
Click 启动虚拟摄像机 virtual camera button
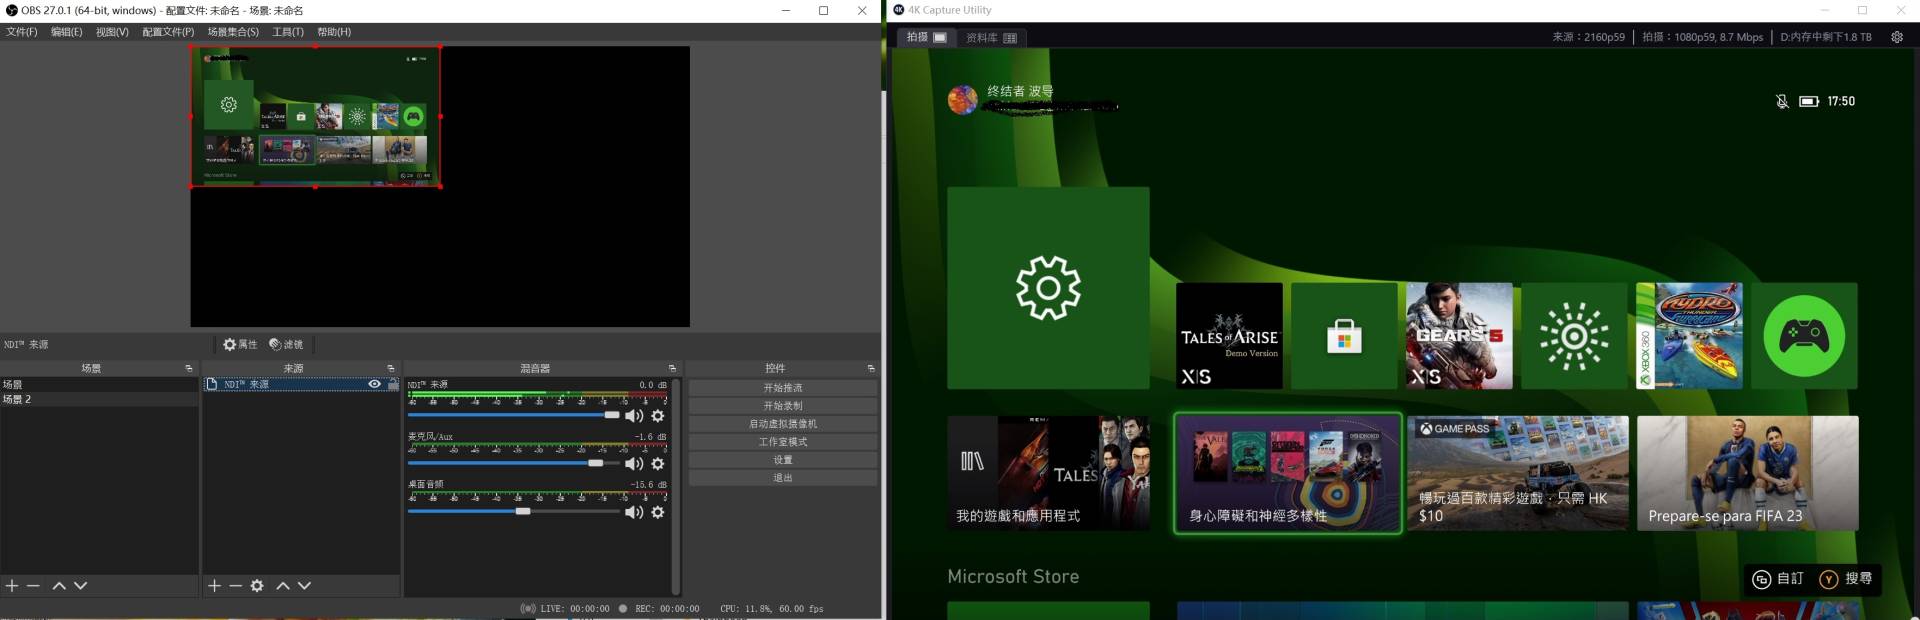[783, 424]
